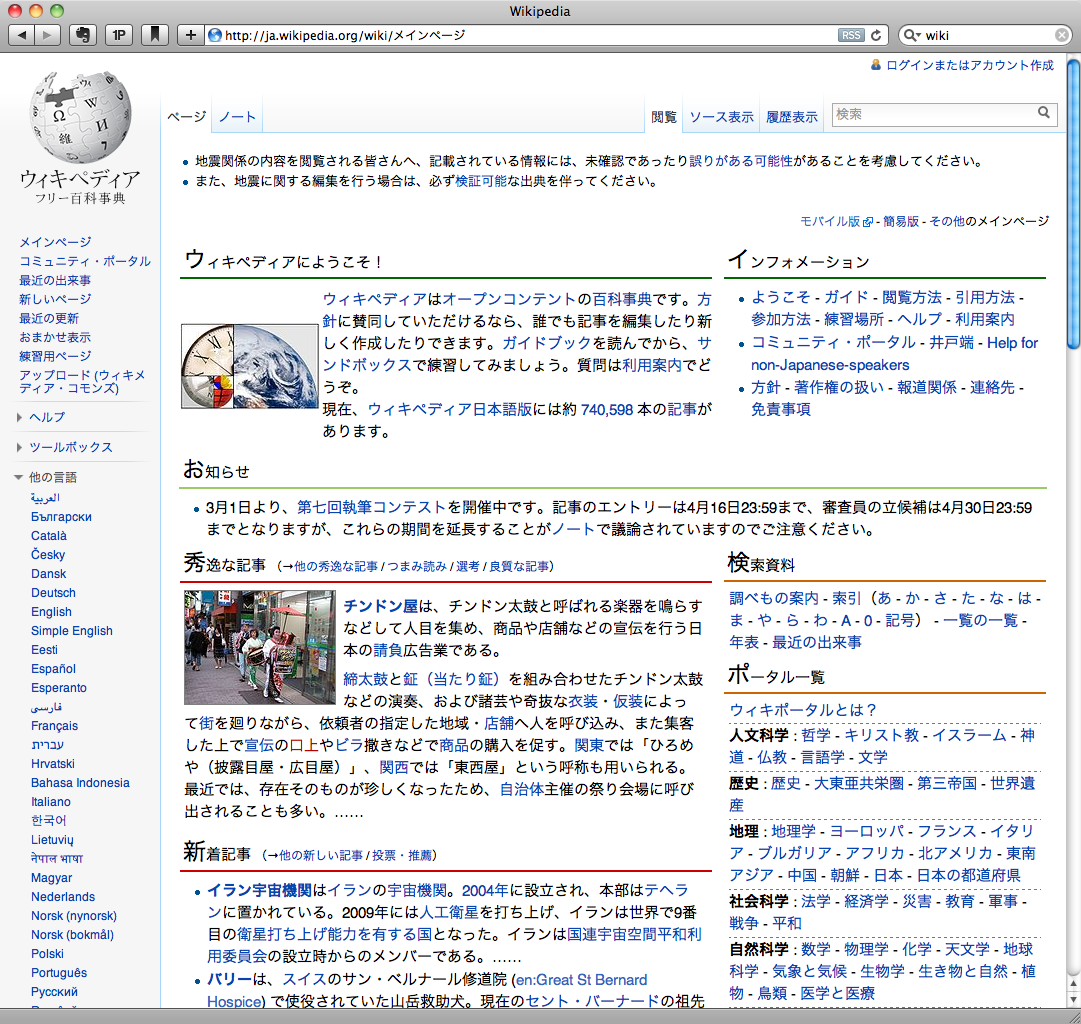The height and width of the screenshot is (1024, 1081).
Task: Open Help for non-Japanese-speakers link
Action: 895,354
